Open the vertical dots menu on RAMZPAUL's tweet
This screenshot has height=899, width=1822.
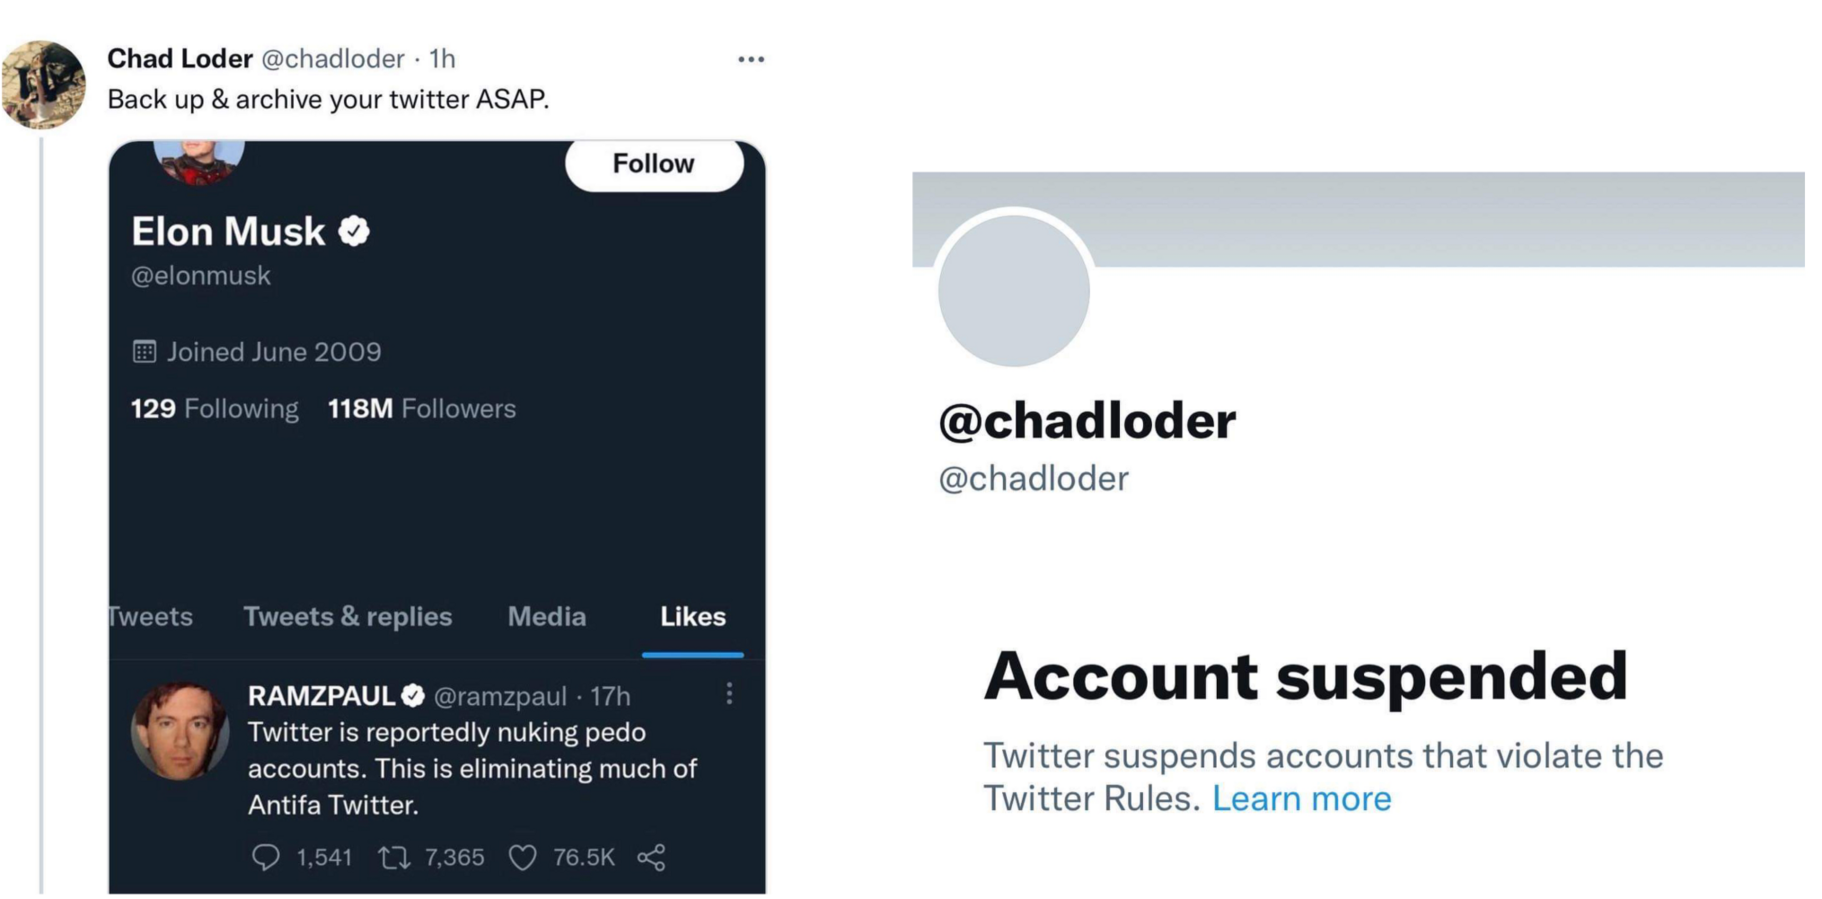pyautogui.click(x=729, y=694)
